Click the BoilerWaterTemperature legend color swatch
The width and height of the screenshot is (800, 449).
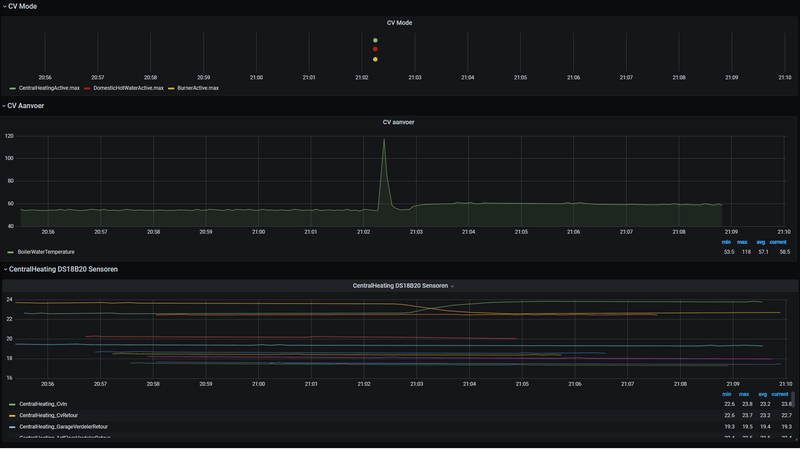[11, 252]
